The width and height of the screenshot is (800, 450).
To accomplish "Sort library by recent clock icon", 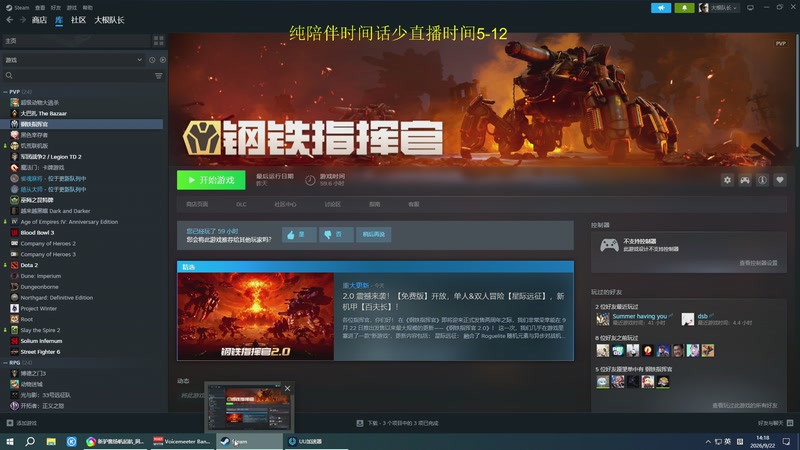I will 152,60.
